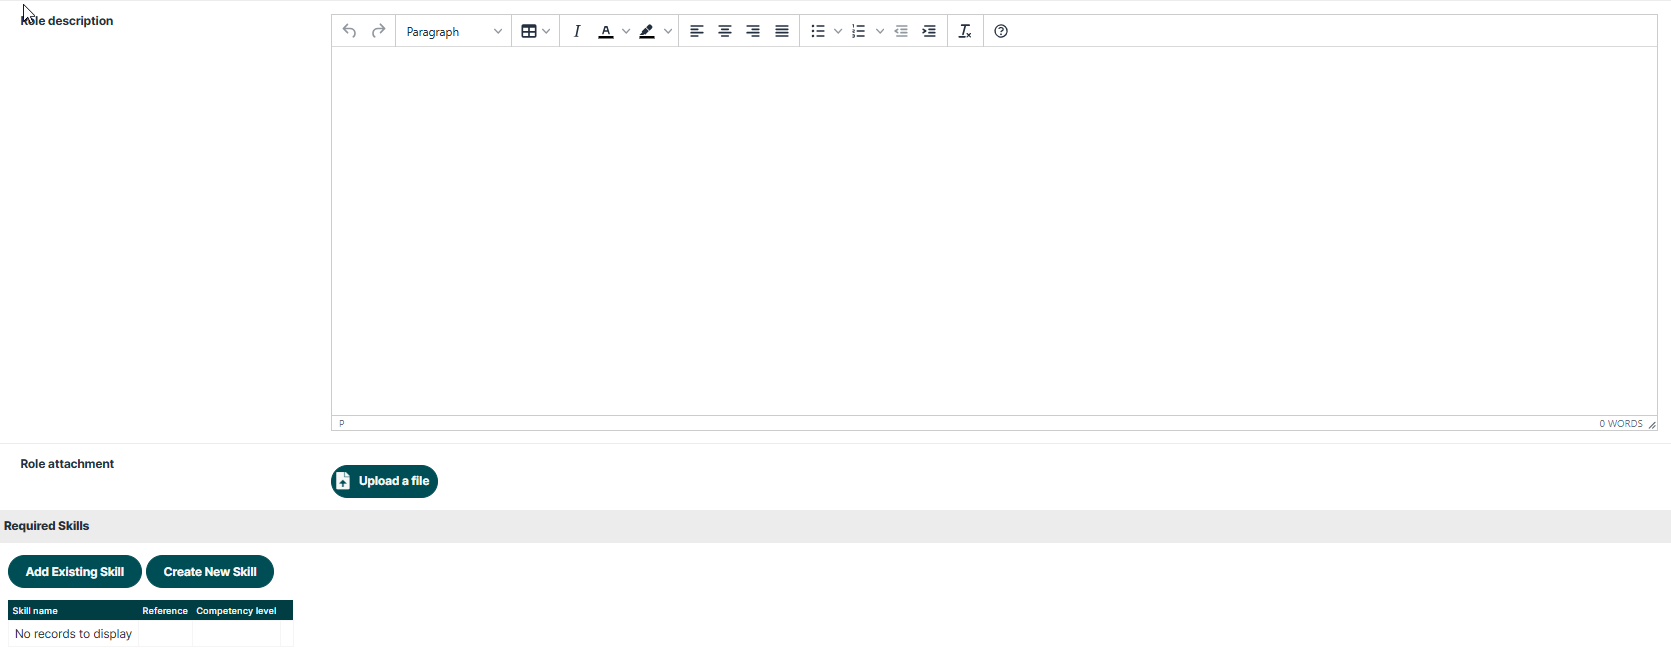Center align the text
The height and width of the screenshot is (648, 1671).
725,31
